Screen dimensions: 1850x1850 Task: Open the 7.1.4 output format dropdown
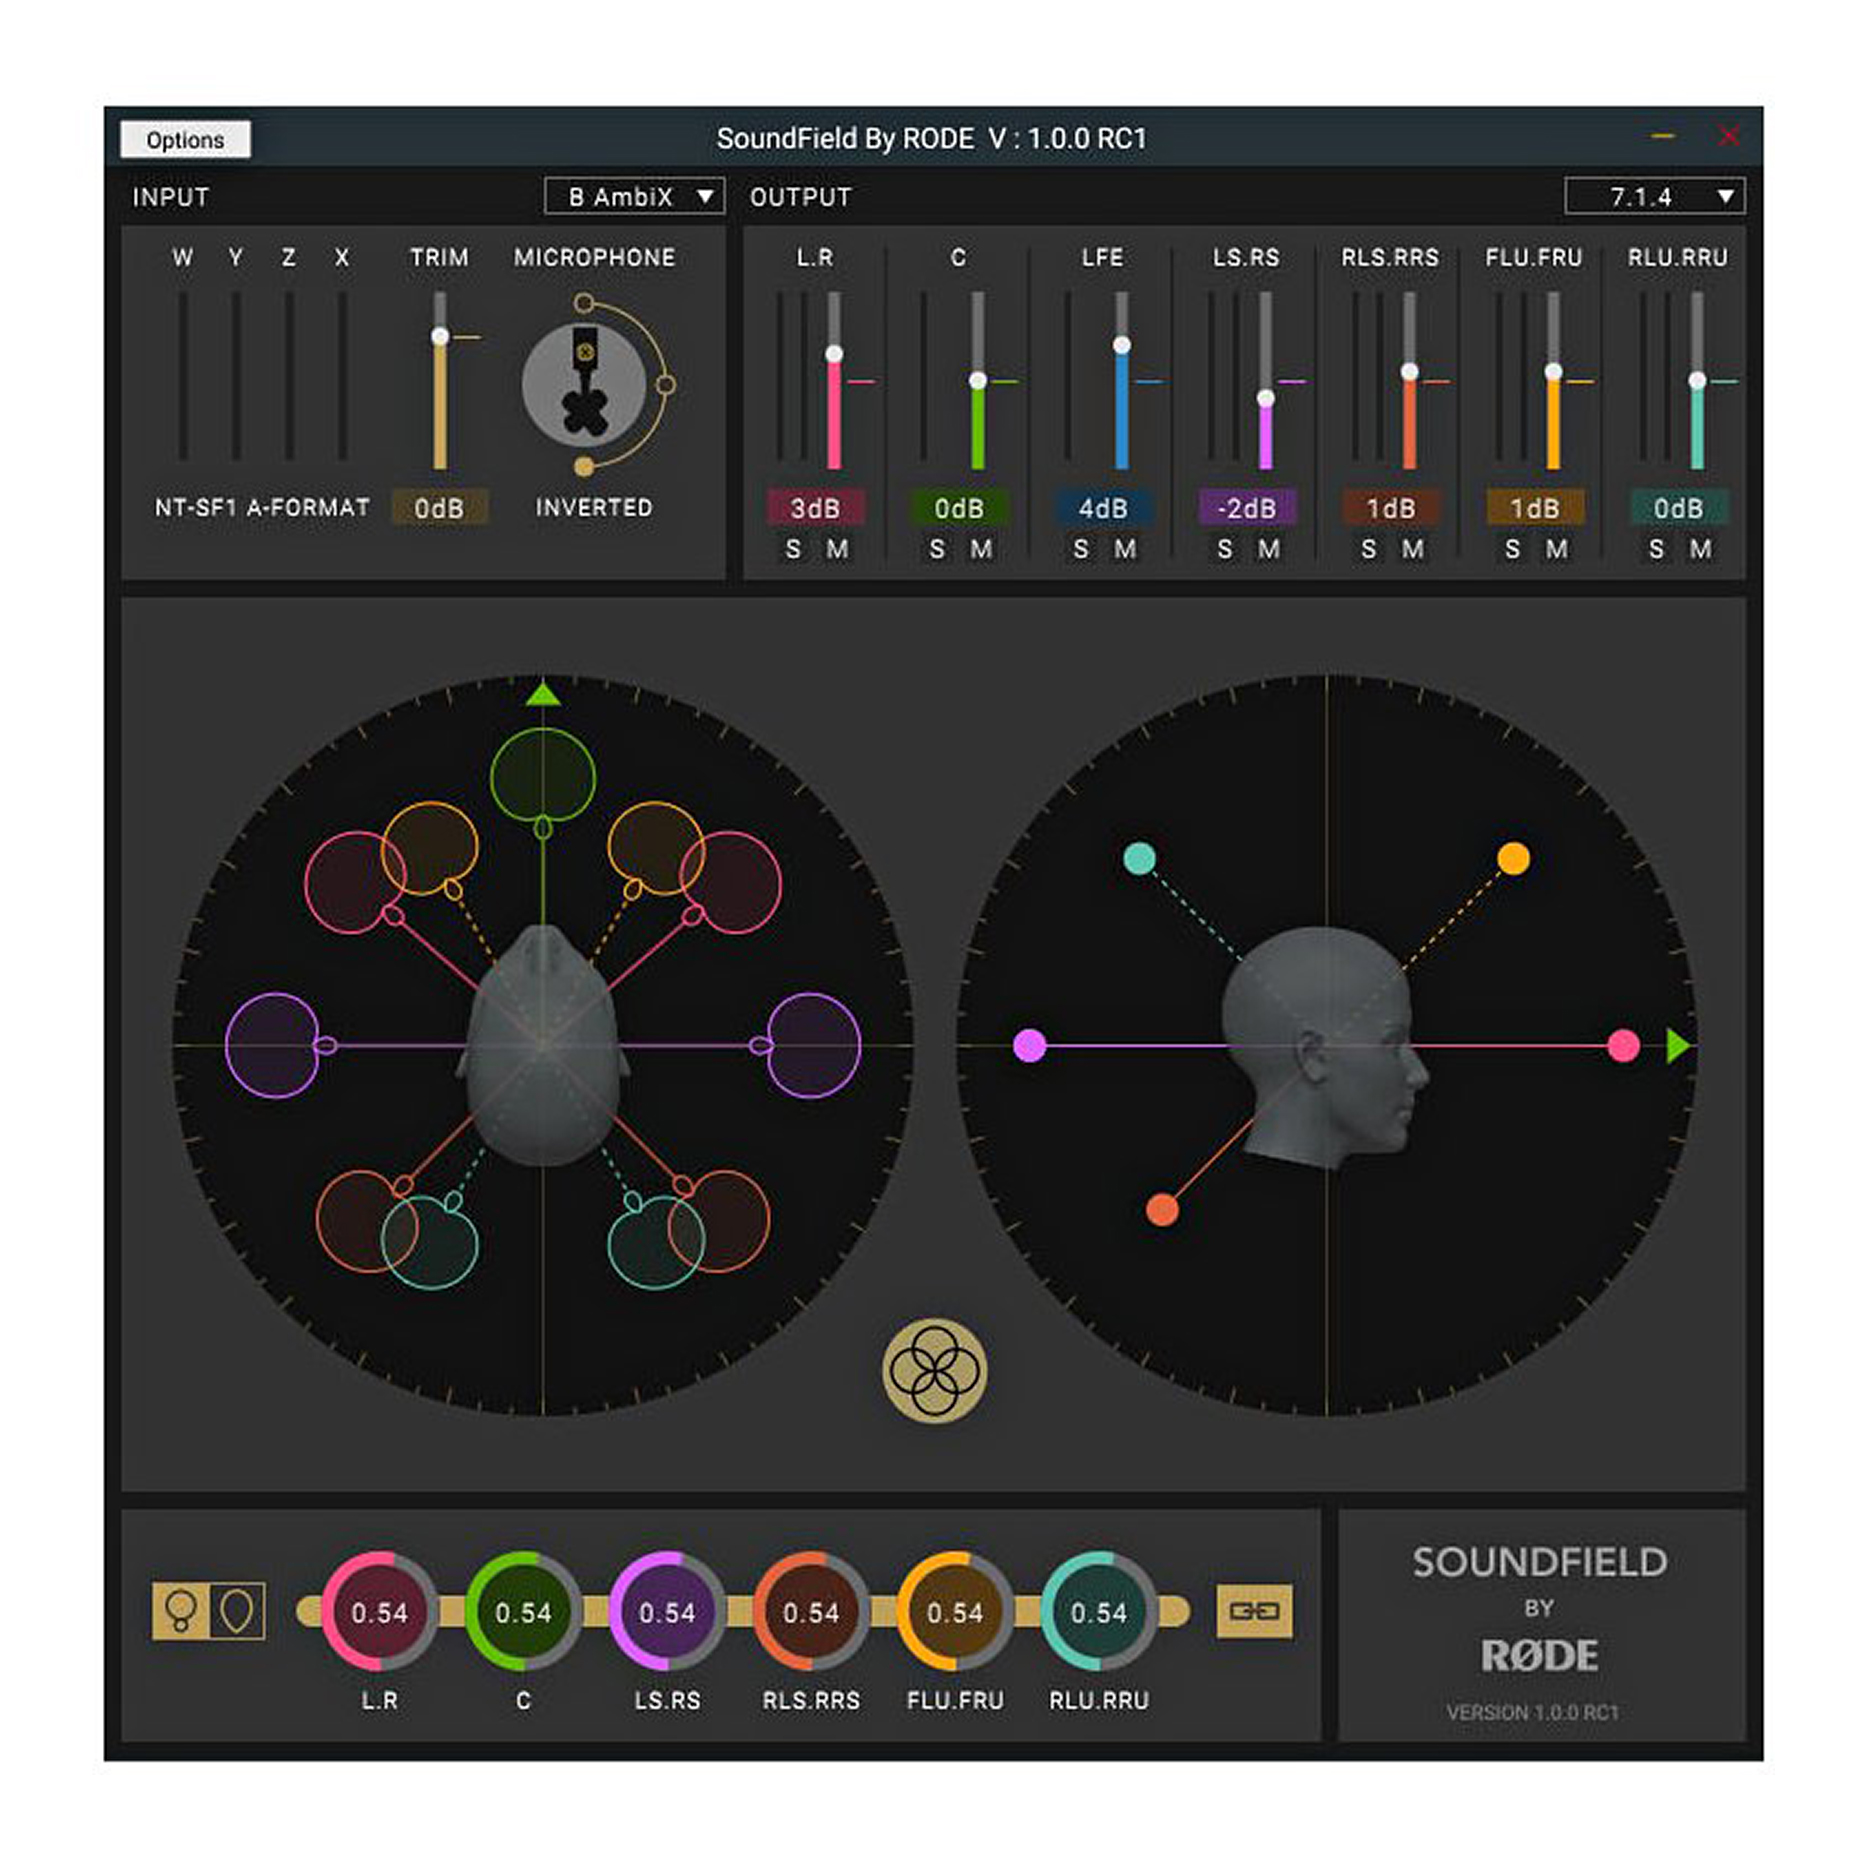point(1654,197)
